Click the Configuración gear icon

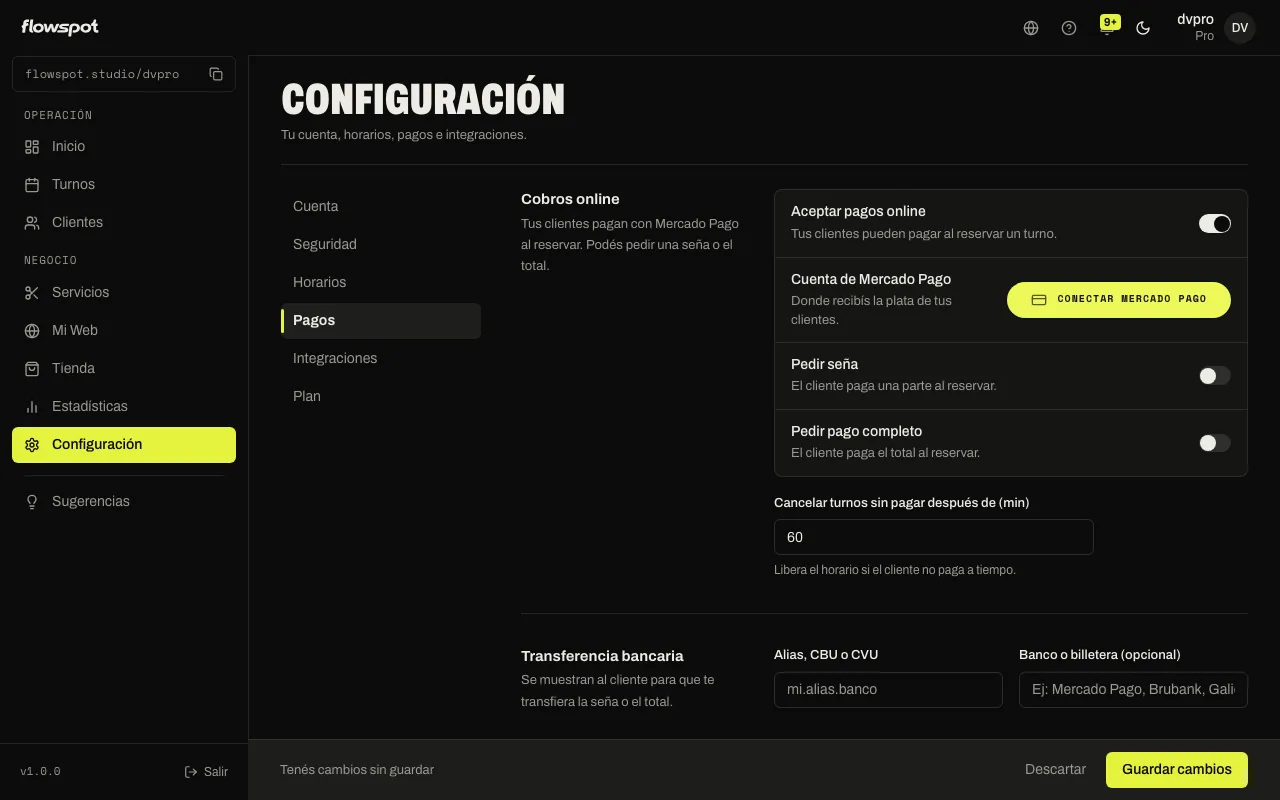[32, 445]
